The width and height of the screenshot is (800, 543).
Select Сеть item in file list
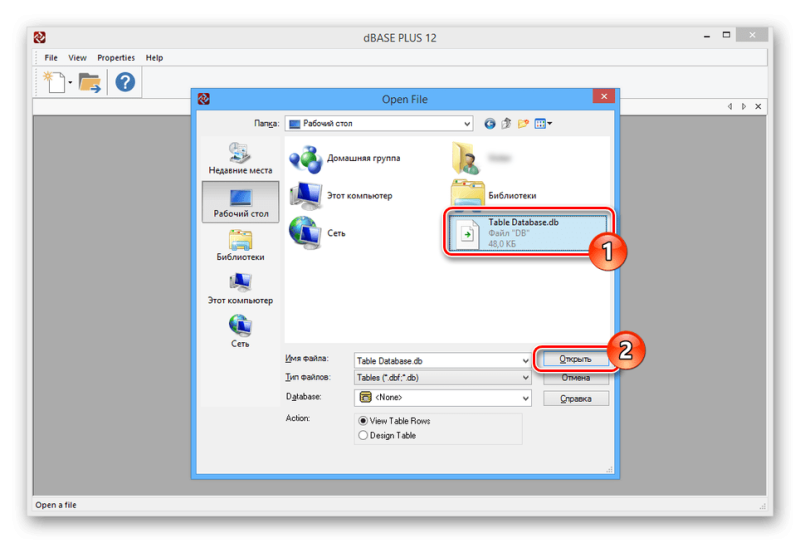(x=318, y=233)
